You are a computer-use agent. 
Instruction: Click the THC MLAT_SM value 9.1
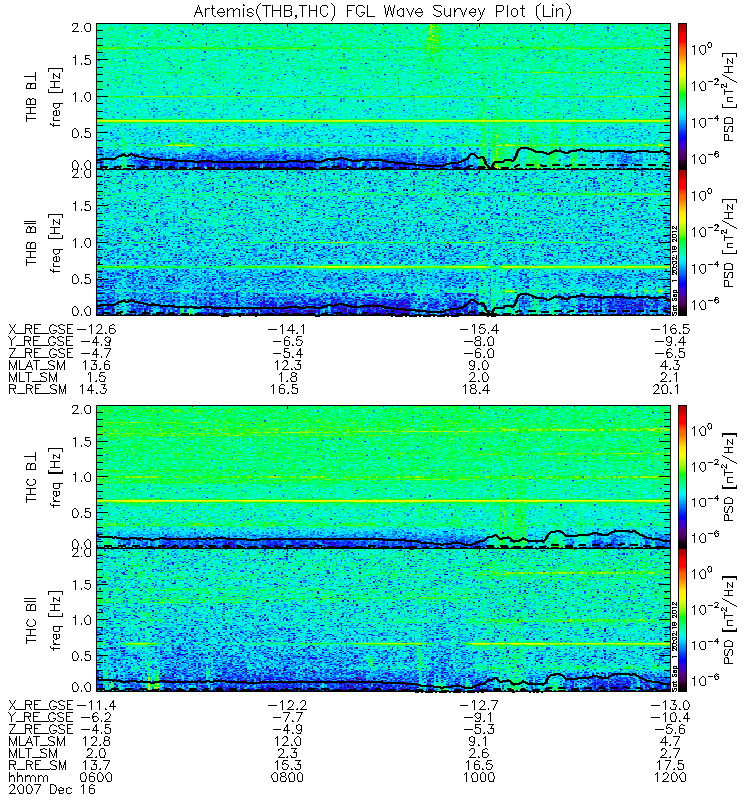(479, 741)
